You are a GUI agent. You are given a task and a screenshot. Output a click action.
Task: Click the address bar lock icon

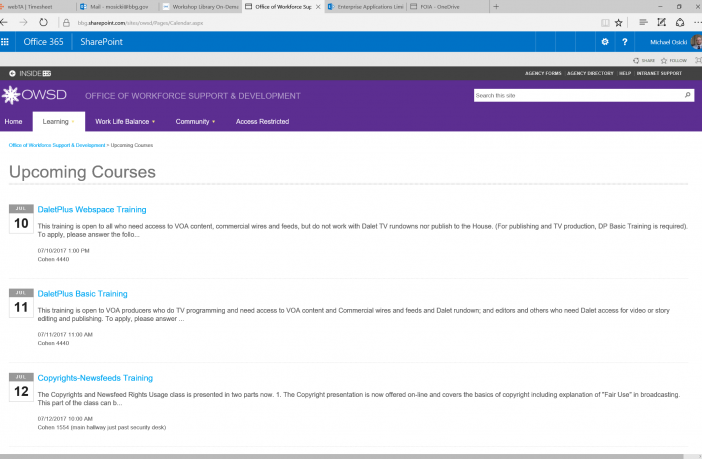[x=66, y=23]
